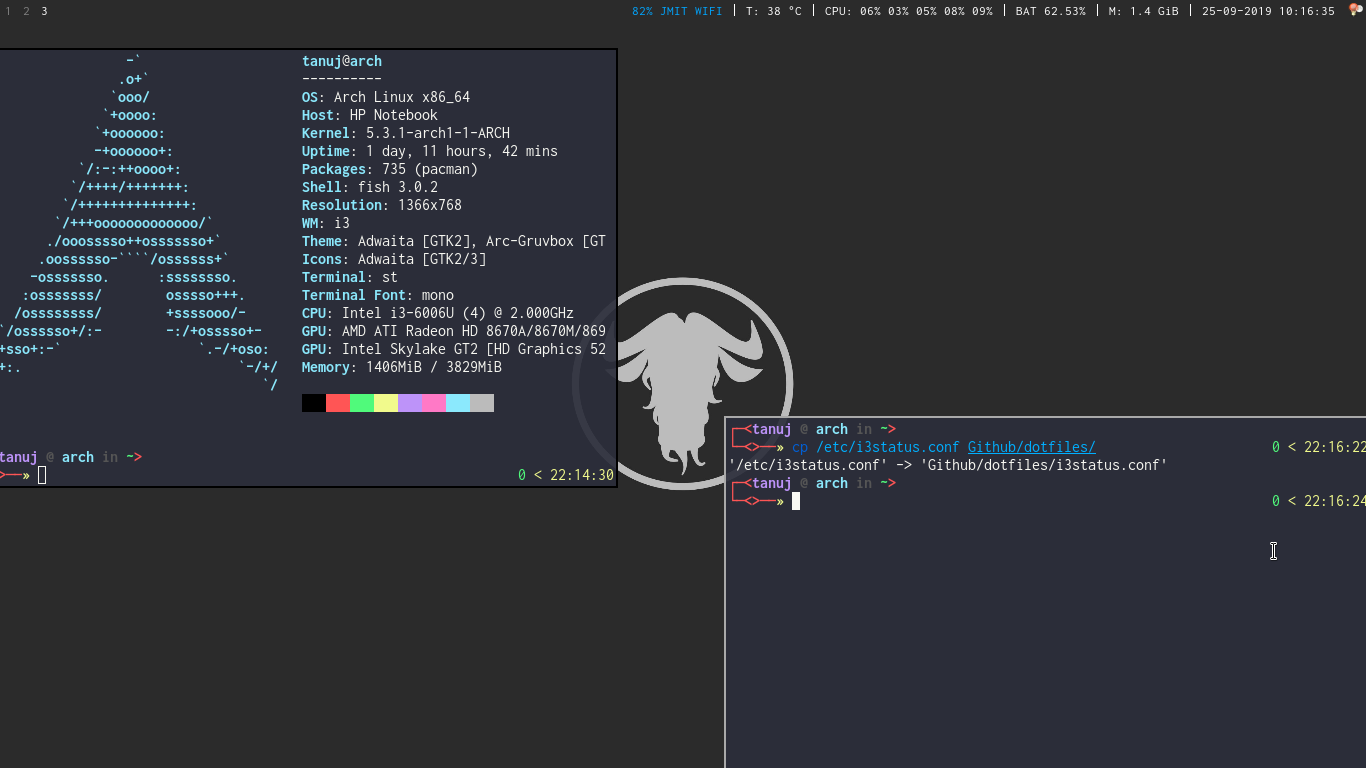Click the T: 38 °C temperature block
The width and height of the screenshot is (1366, 768).
(774, 11)
